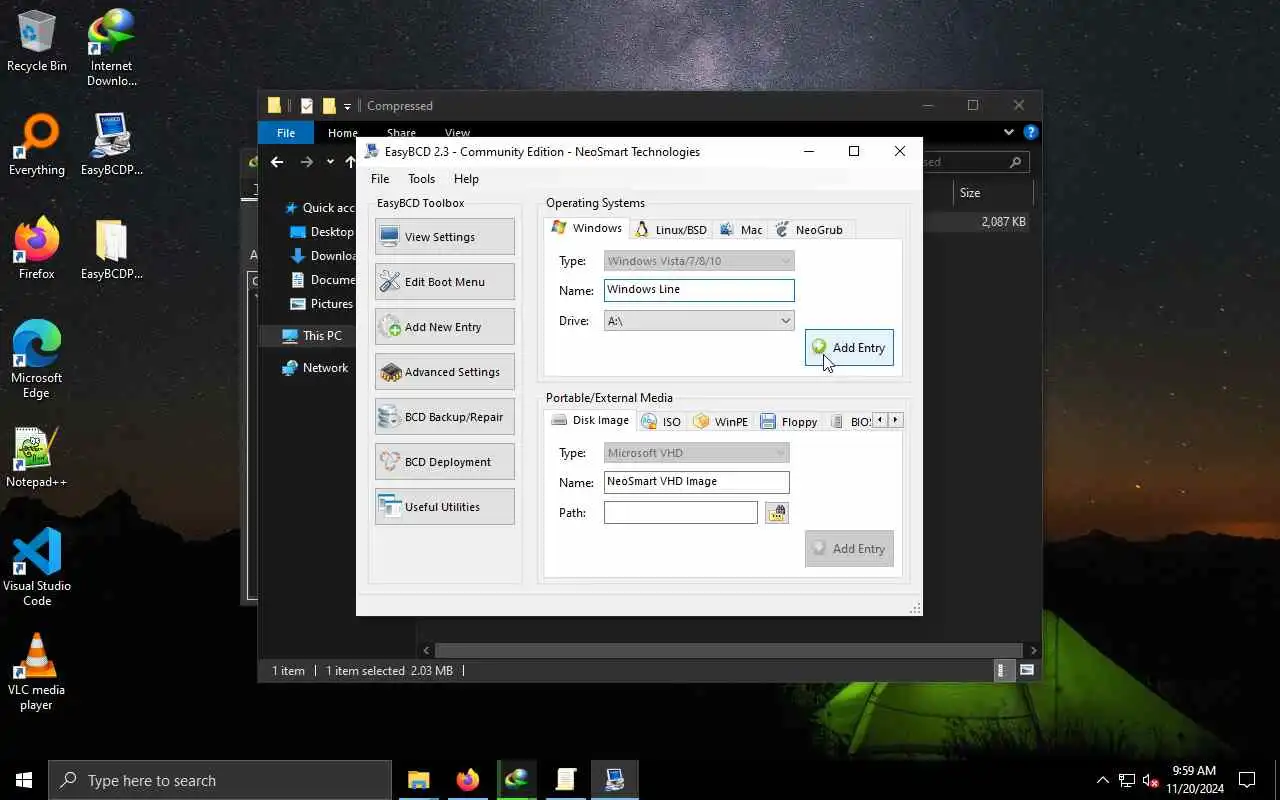This screenshot has width=1280, height=800.
Task: Click the taskbar search box
Action: coord(220,780)
